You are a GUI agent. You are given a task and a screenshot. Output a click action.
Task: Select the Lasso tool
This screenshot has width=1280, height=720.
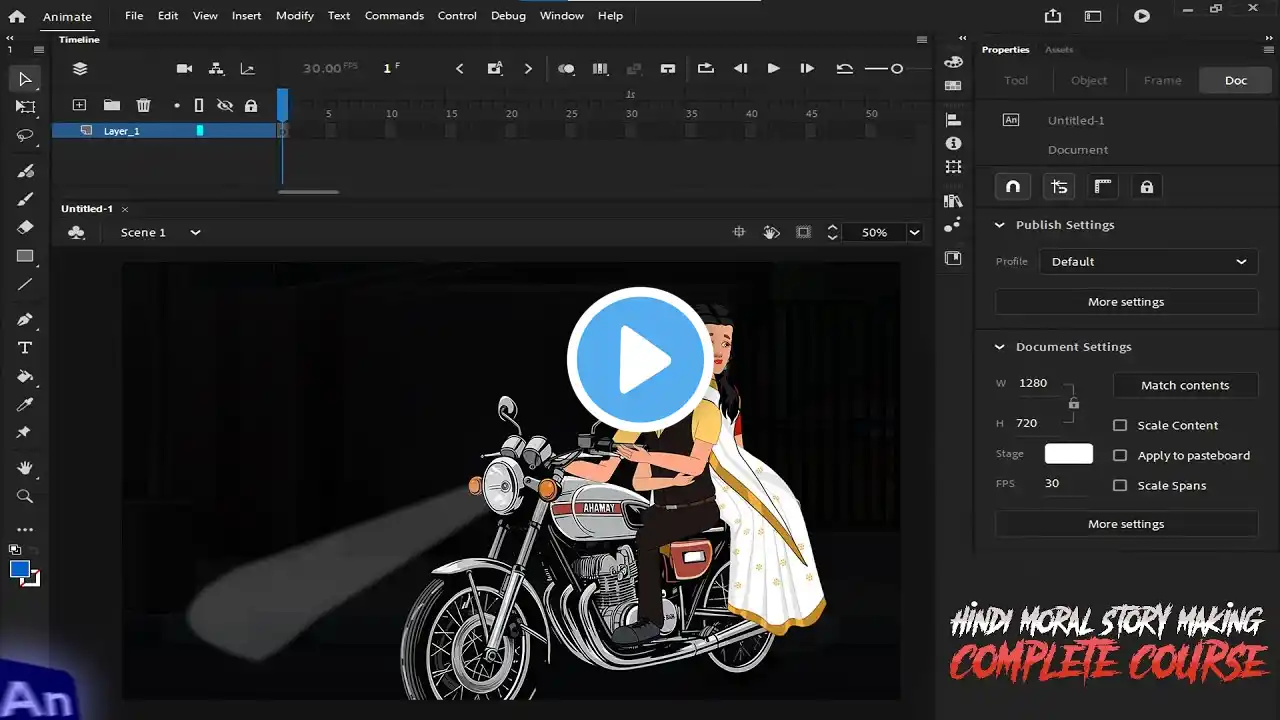pos(25,135)
